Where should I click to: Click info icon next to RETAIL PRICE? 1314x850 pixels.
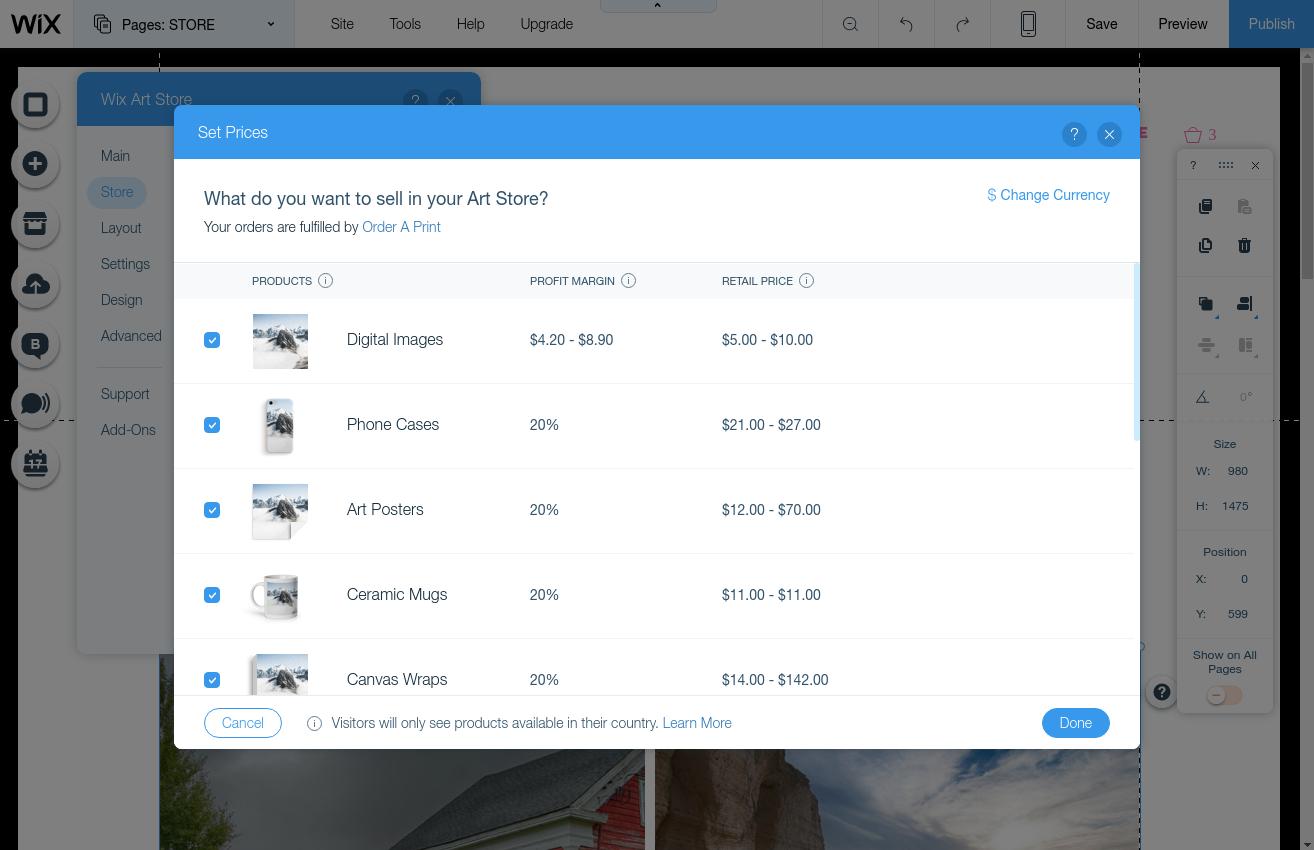[x=806, y=281]
